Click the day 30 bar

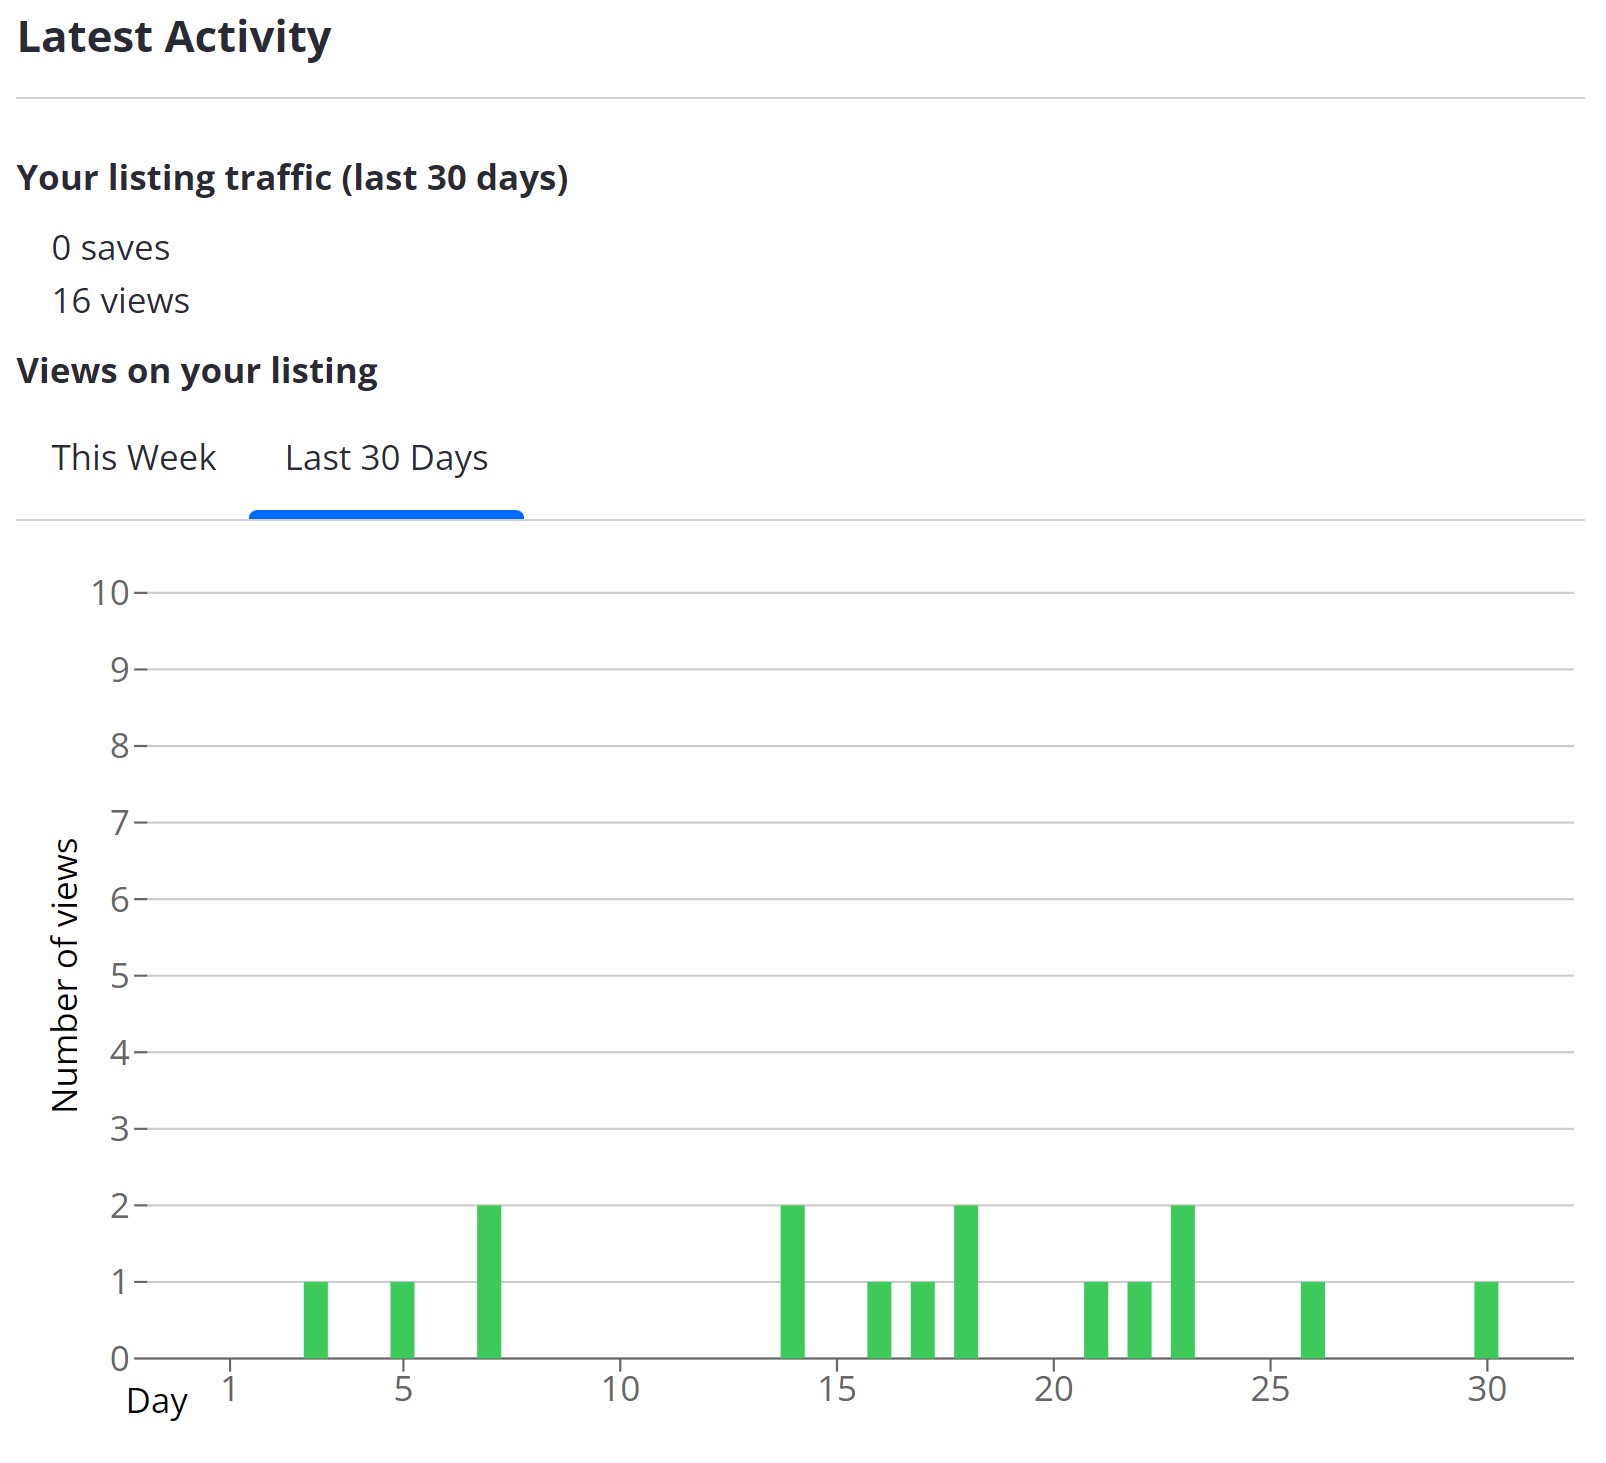tap(1486, 1319)
